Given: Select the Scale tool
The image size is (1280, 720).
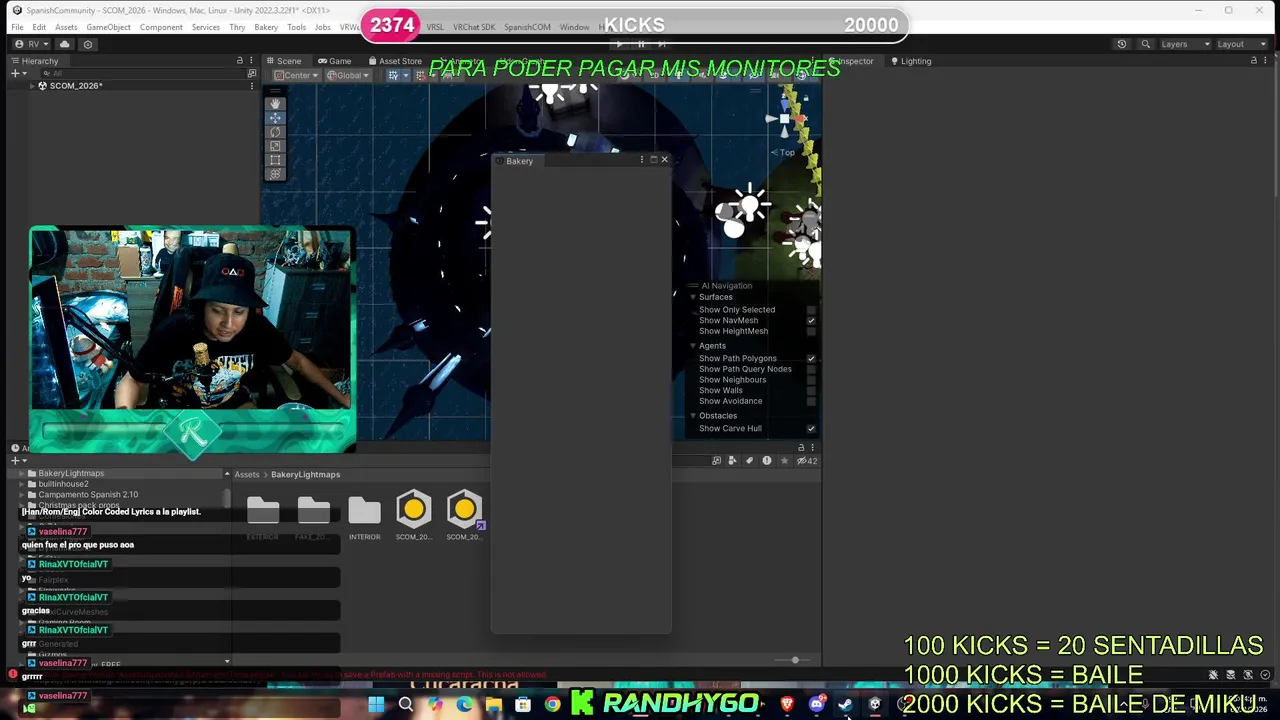Looking at the screenshot, I should click(x=275, y=146).
